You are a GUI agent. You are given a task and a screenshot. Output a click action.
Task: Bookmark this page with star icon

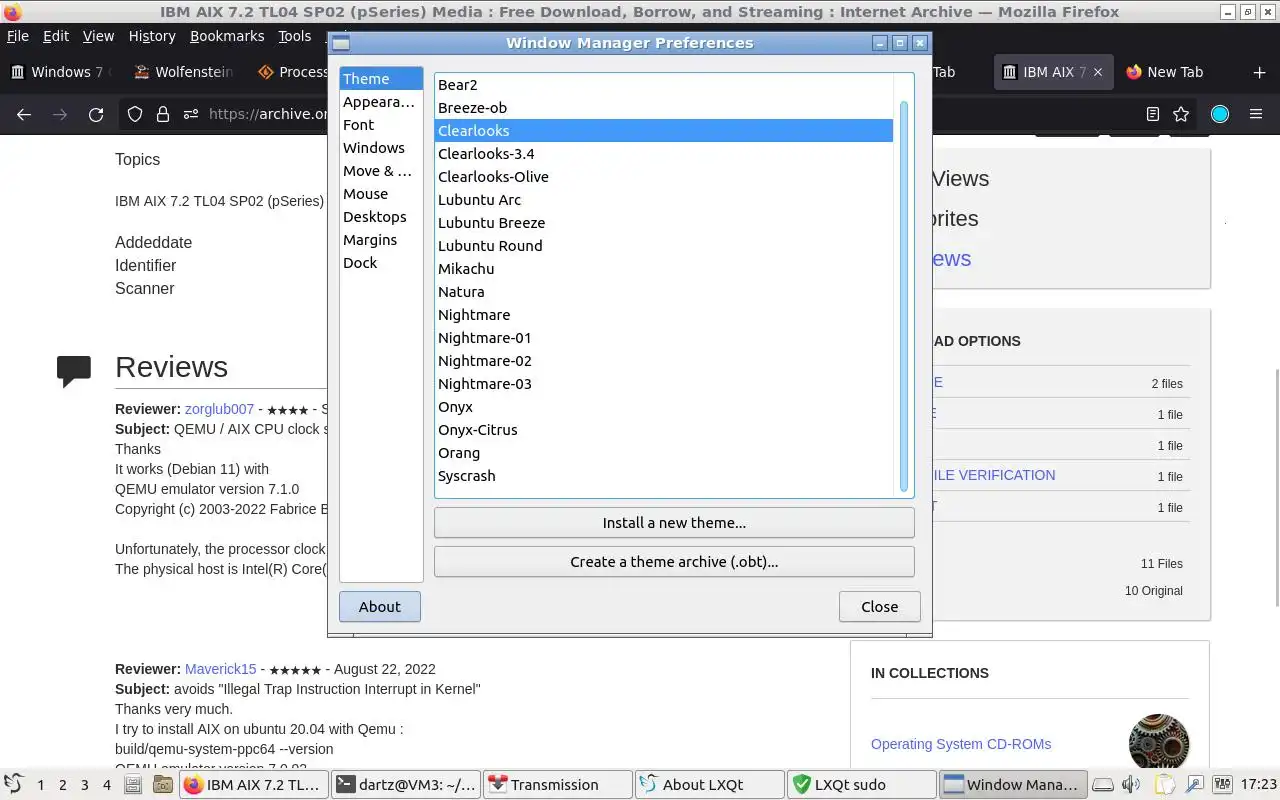pos(1181,114)
